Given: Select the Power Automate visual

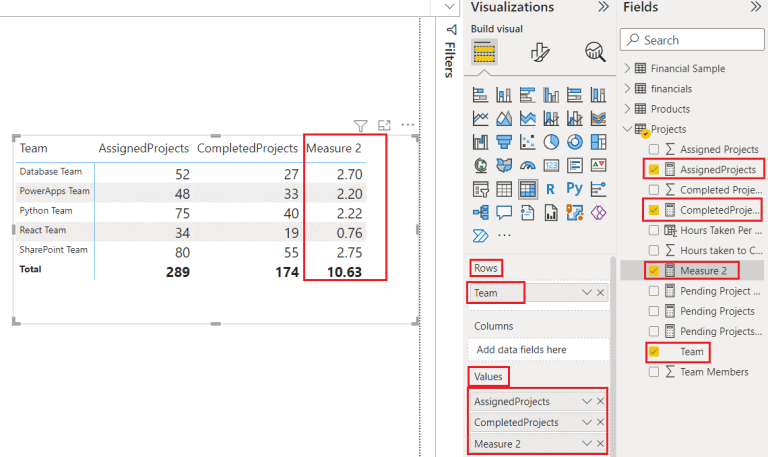Looking at the screenshot, I should tap(480, 236).
